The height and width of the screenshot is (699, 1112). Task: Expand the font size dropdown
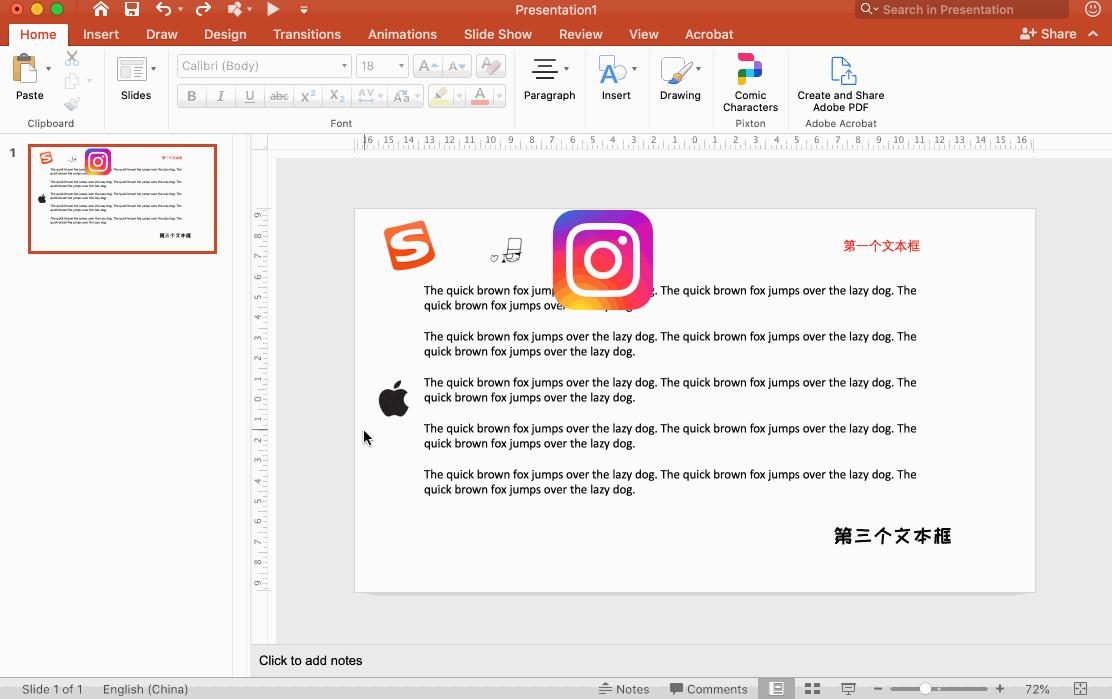coord(401,66)
